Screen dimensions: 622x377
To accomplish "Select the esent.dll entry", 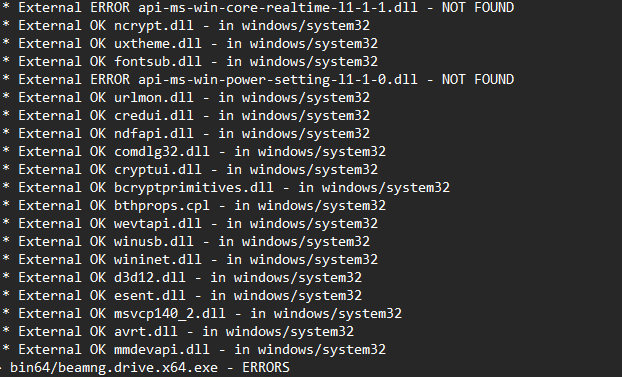I will pos(182,296).
